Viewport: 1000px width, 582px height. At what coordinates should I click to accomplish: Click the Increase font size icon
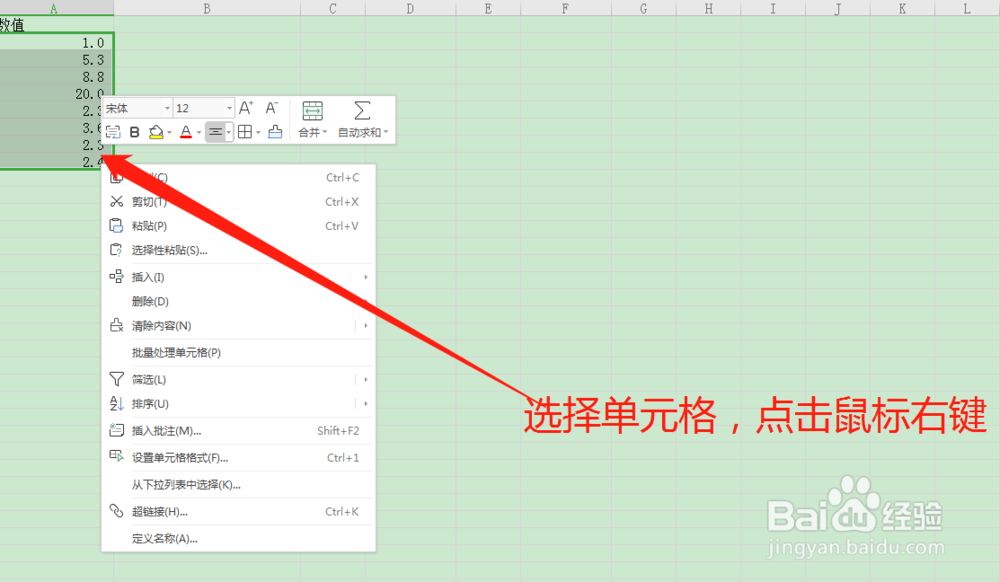click(x=245, y=107)
